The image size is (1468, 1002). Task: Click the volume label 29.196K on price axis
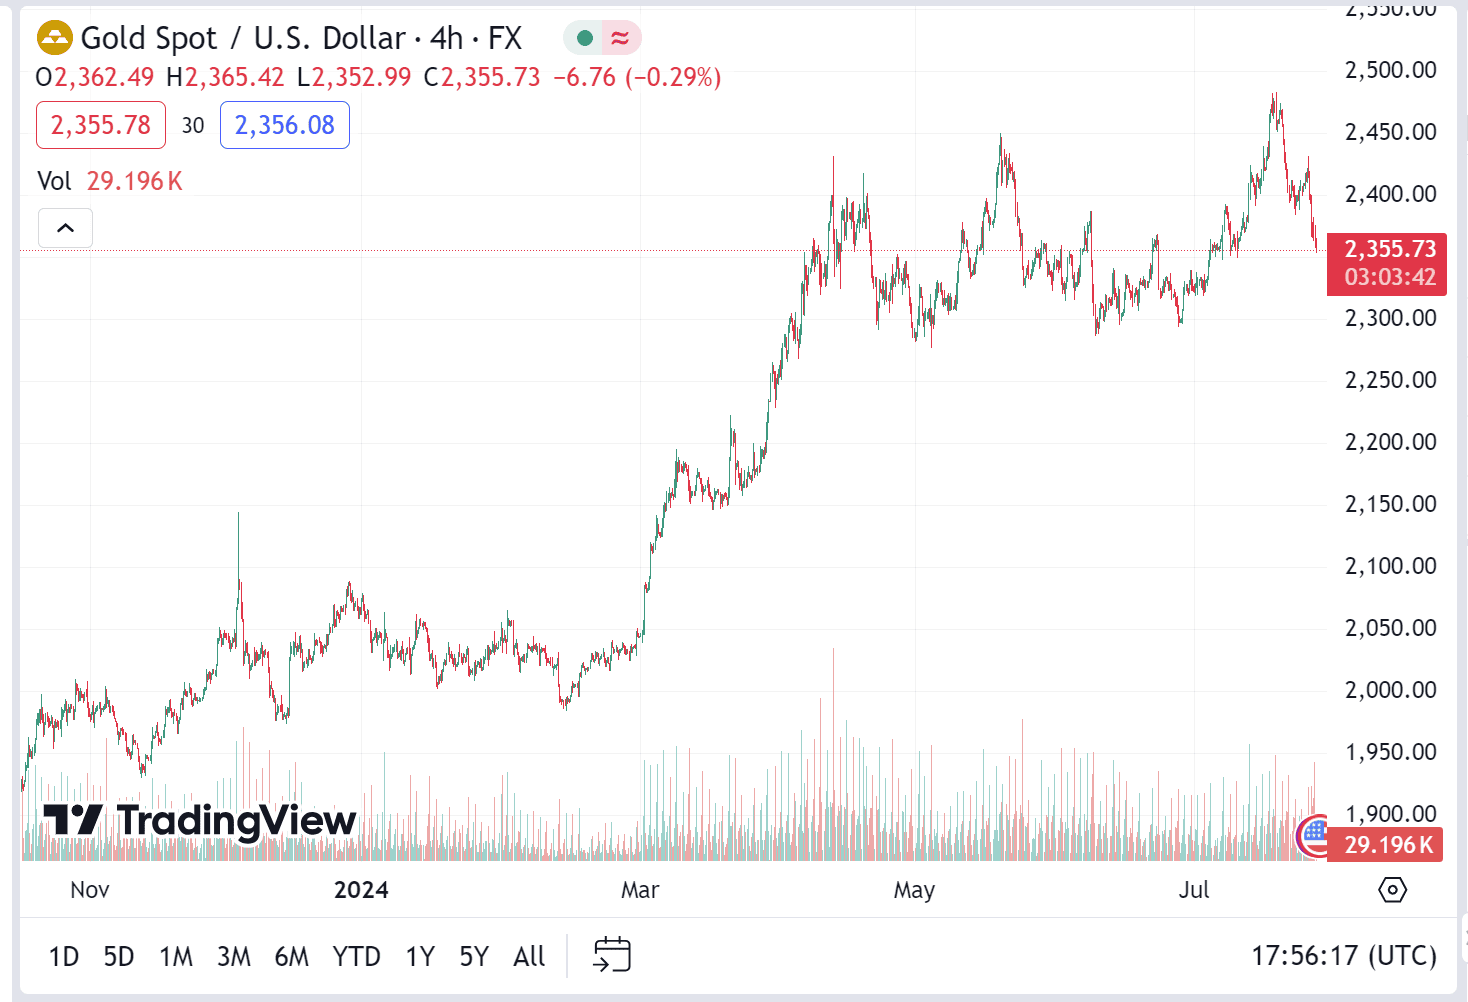[x=1386, y=845]
